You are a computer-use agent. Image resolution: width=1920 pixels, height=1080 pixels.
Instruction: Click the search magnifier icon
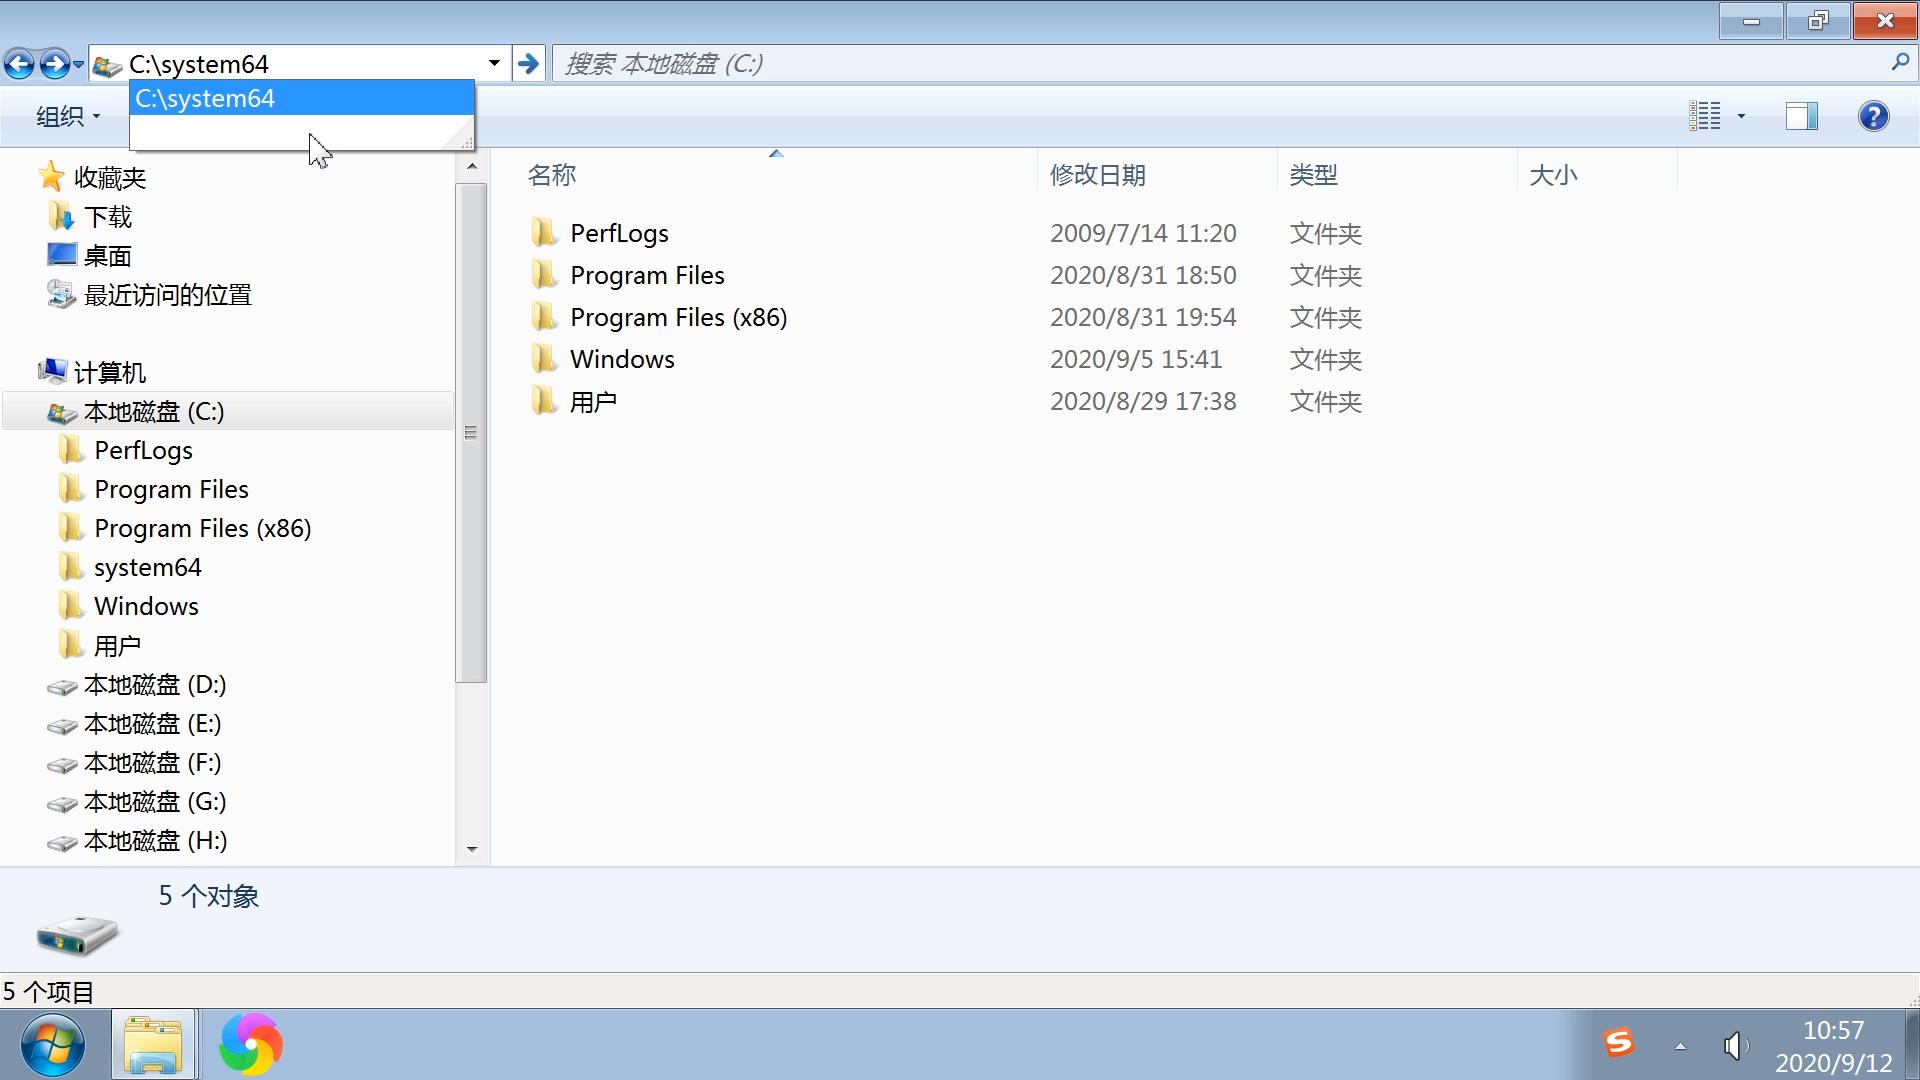point(1899,64)
